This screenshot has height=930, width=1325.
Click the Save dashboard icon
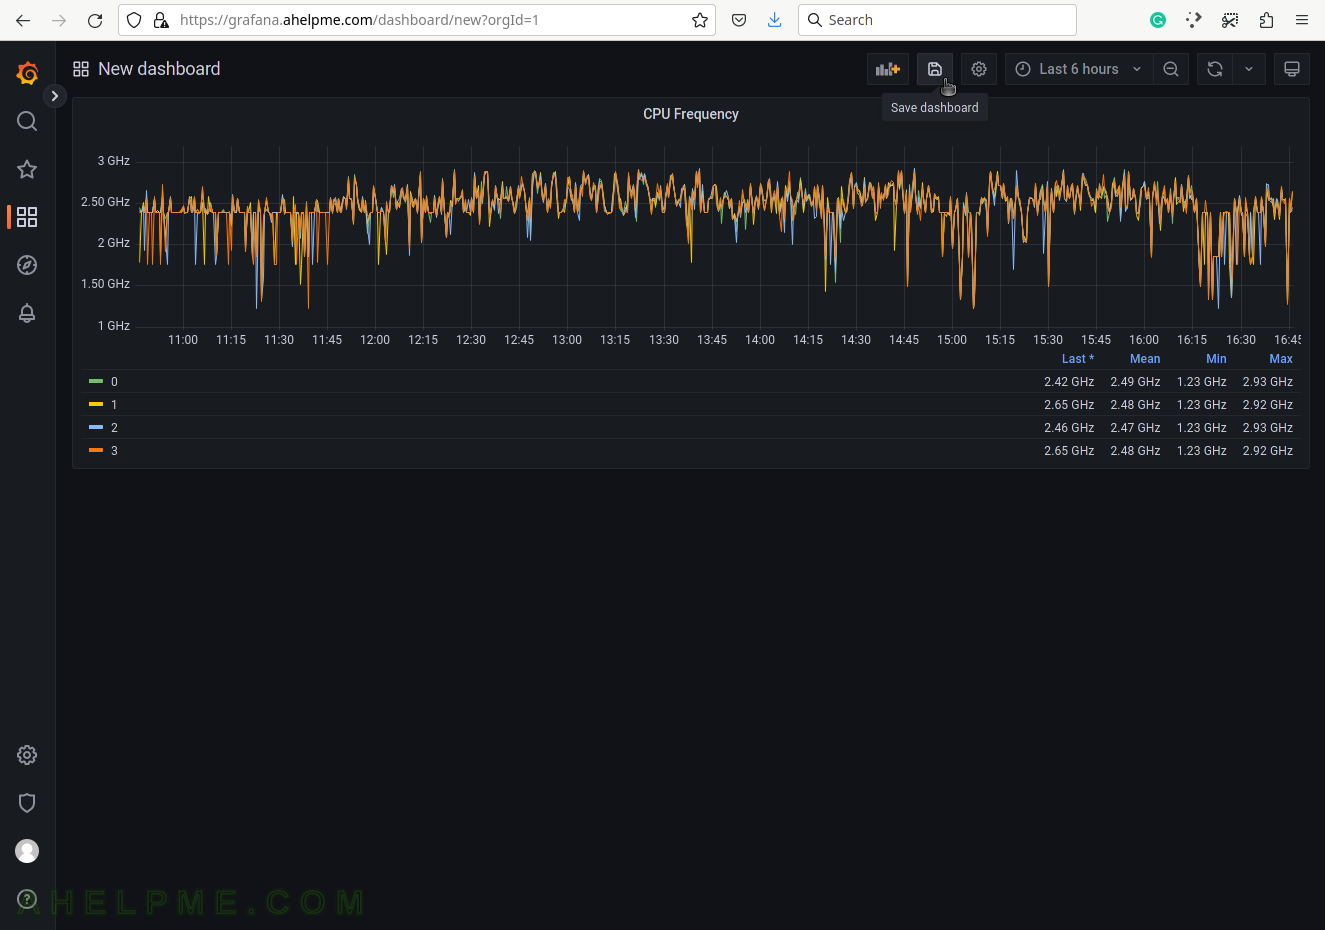(x=935, y=69)
